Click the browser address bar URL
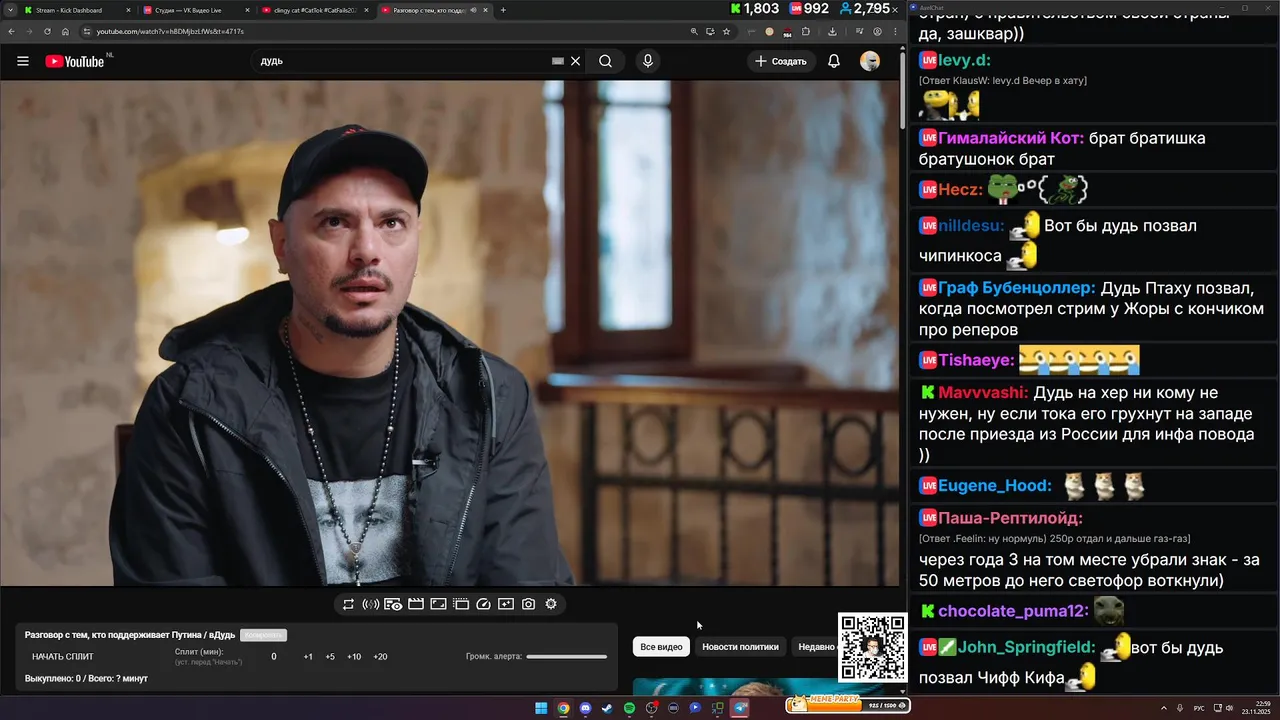 coord(170,31)
